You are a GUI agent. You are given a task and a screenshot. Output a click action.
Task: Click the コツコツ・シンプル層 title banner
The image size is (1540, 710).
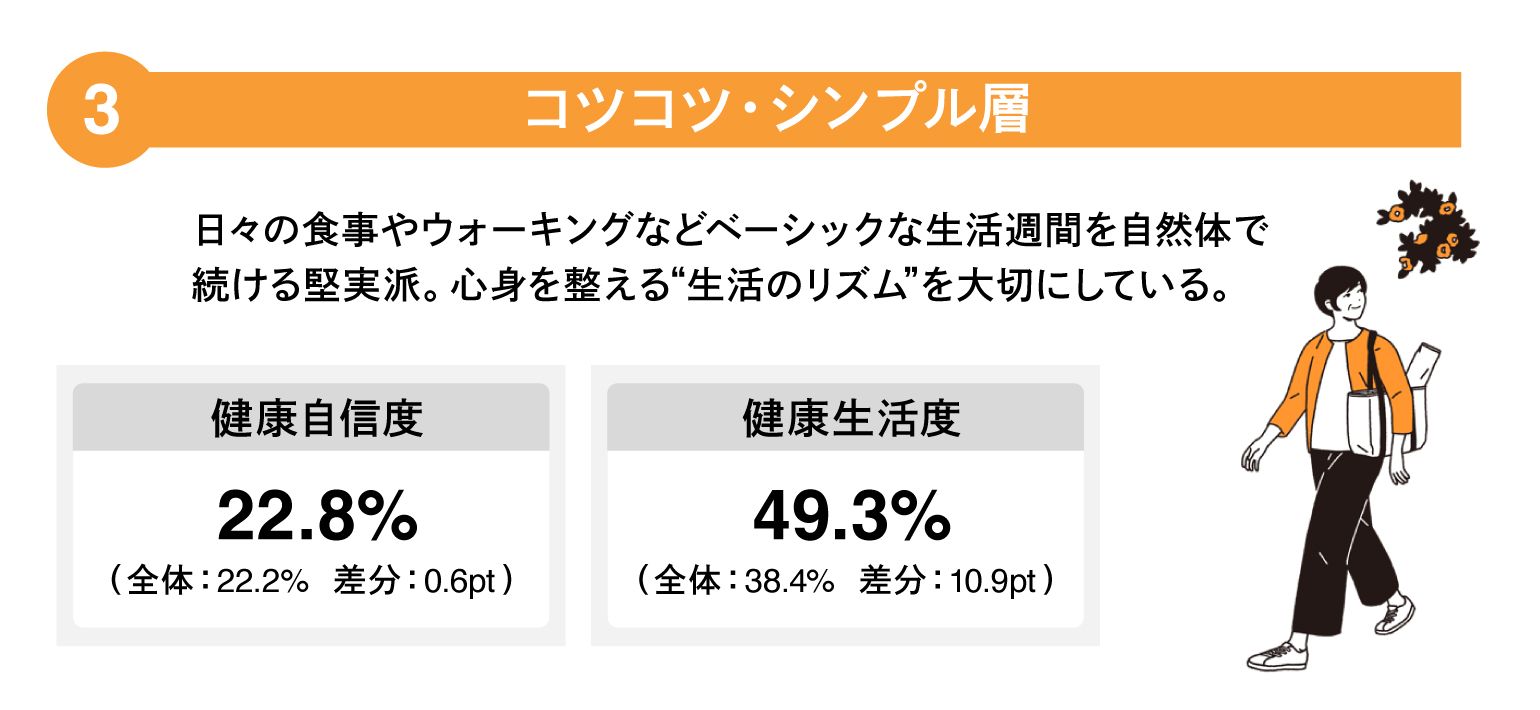[x=776, y=110]
